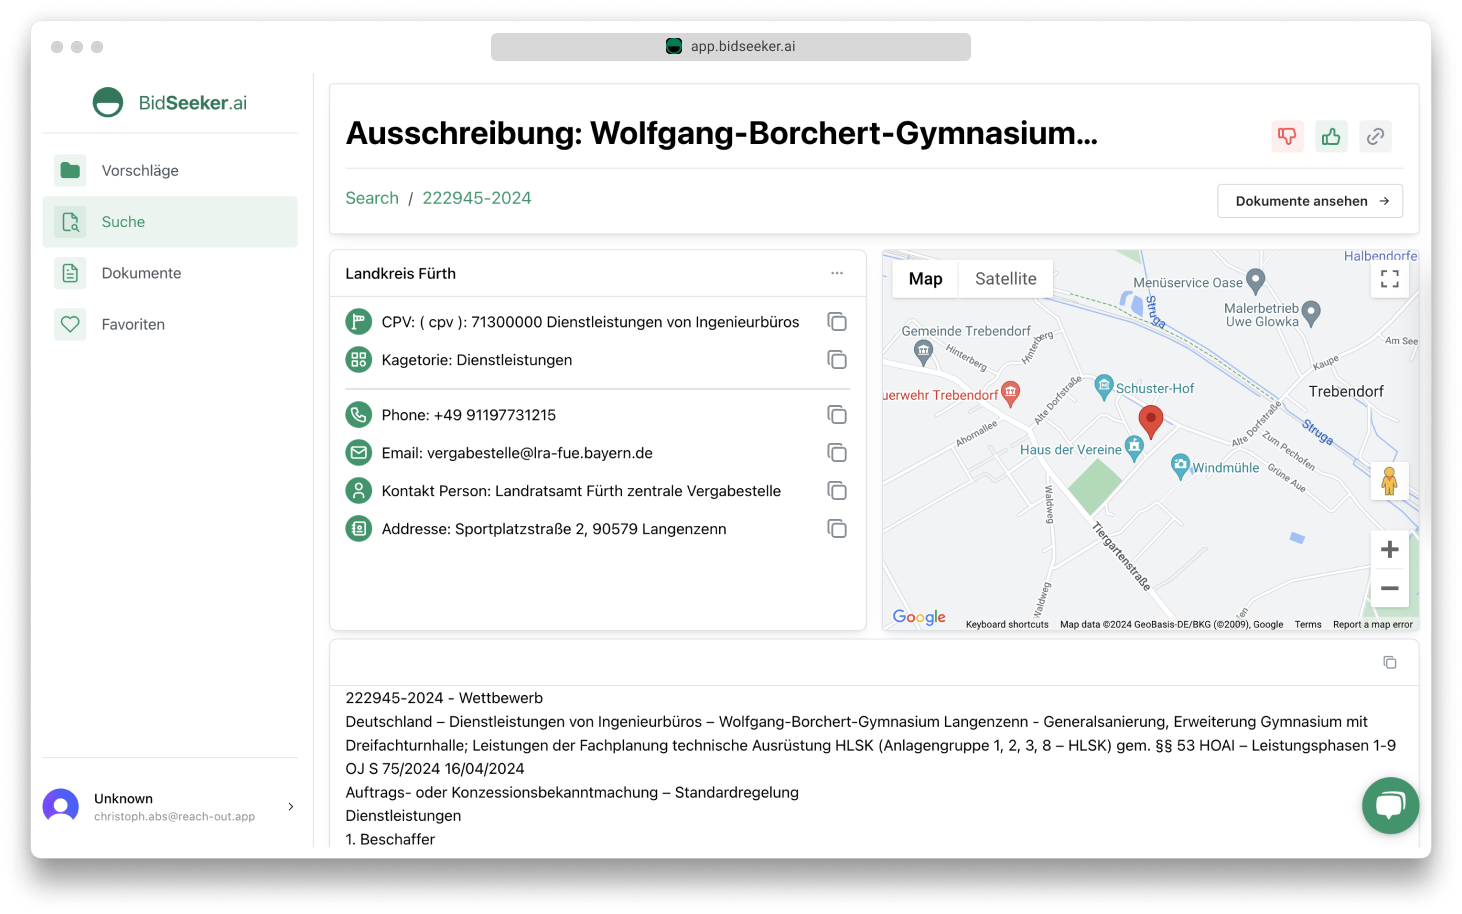Image resolution: width=1462 pixels, height=914 pixels.
Task: Click the thumbs down dislike icon
Action: coord(1287,136)
